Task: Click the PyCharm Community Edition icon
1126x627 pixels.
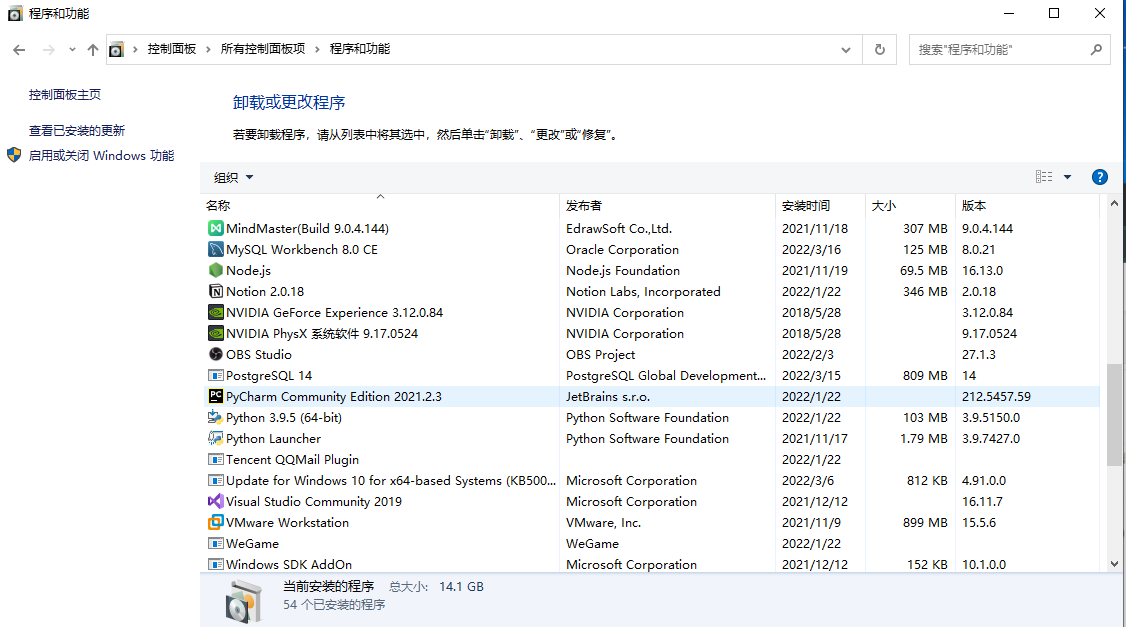Action: click(215, 396)
